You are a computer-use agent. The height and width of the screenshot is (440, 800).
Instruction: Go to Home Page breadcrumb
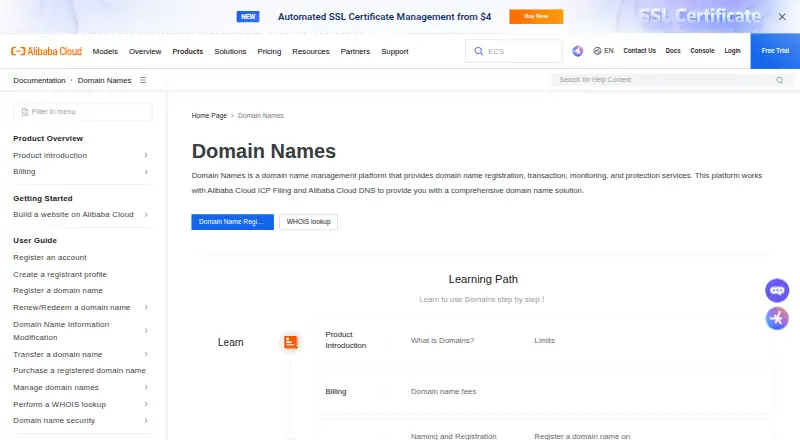[x=209, y=116]
